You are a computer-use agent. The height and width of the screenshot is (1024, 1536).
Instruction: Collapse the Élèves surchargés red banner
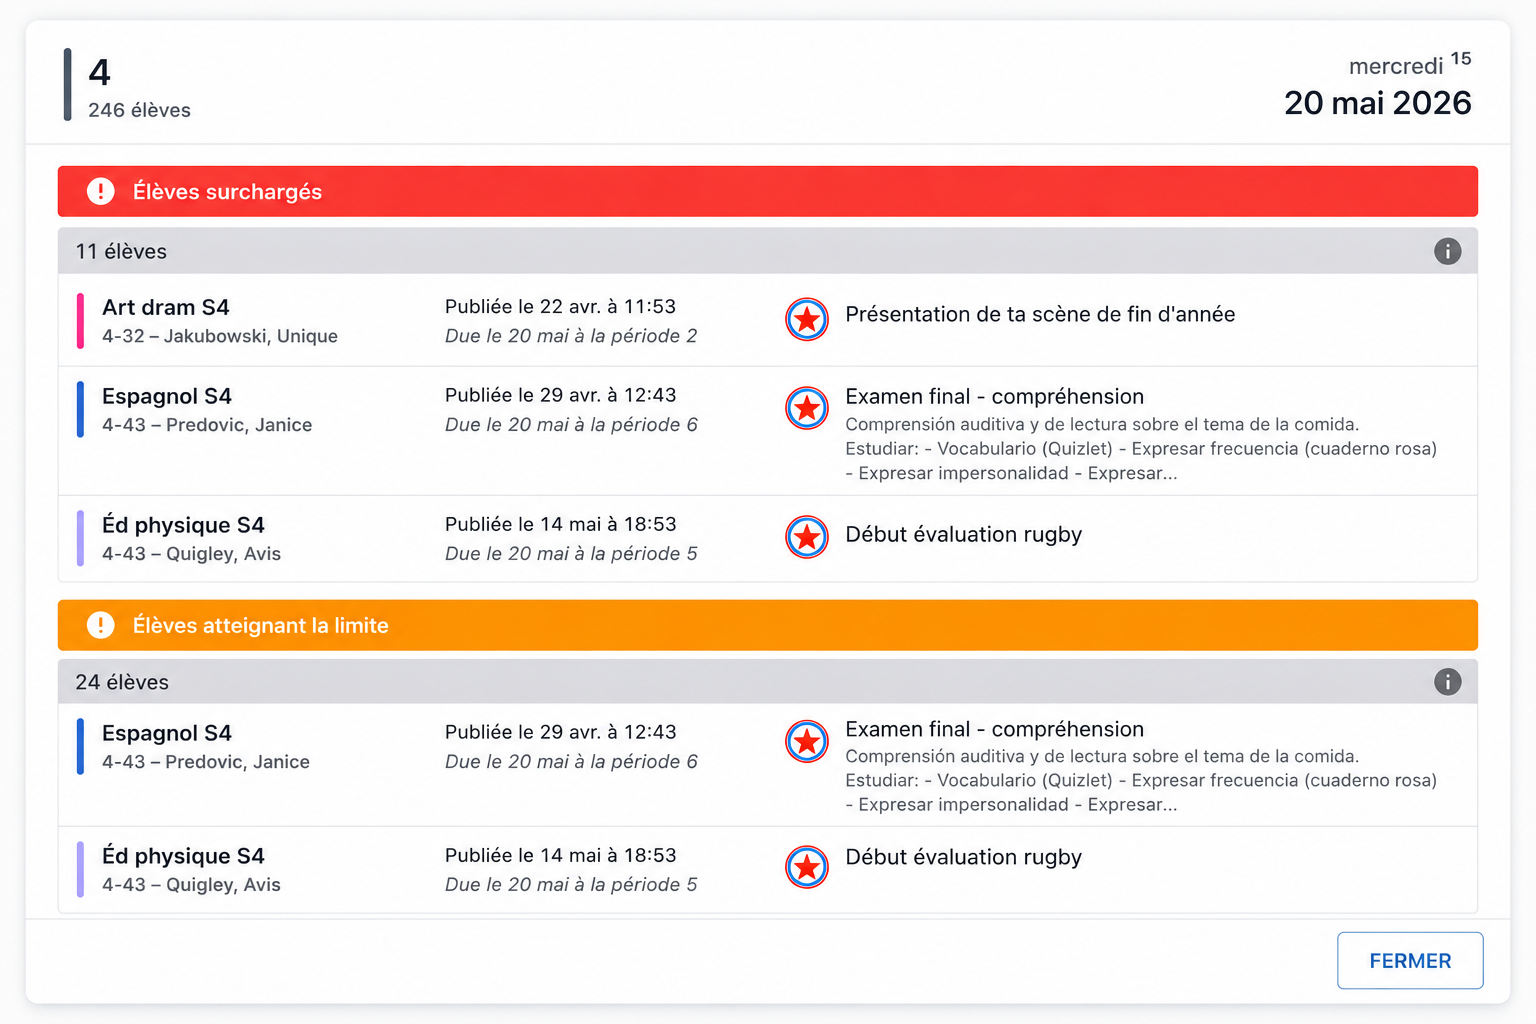click(768, 191)
